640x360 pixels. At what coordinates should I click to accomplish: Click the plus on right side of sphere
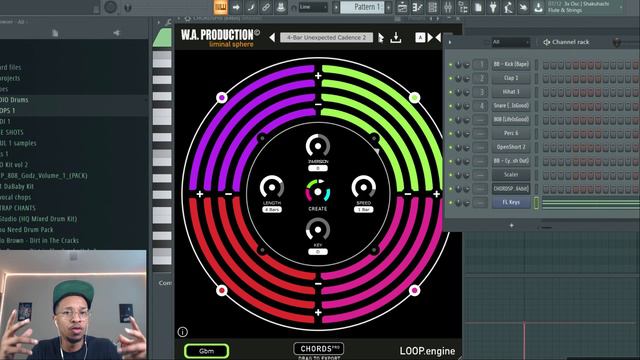tap(436, 194)
